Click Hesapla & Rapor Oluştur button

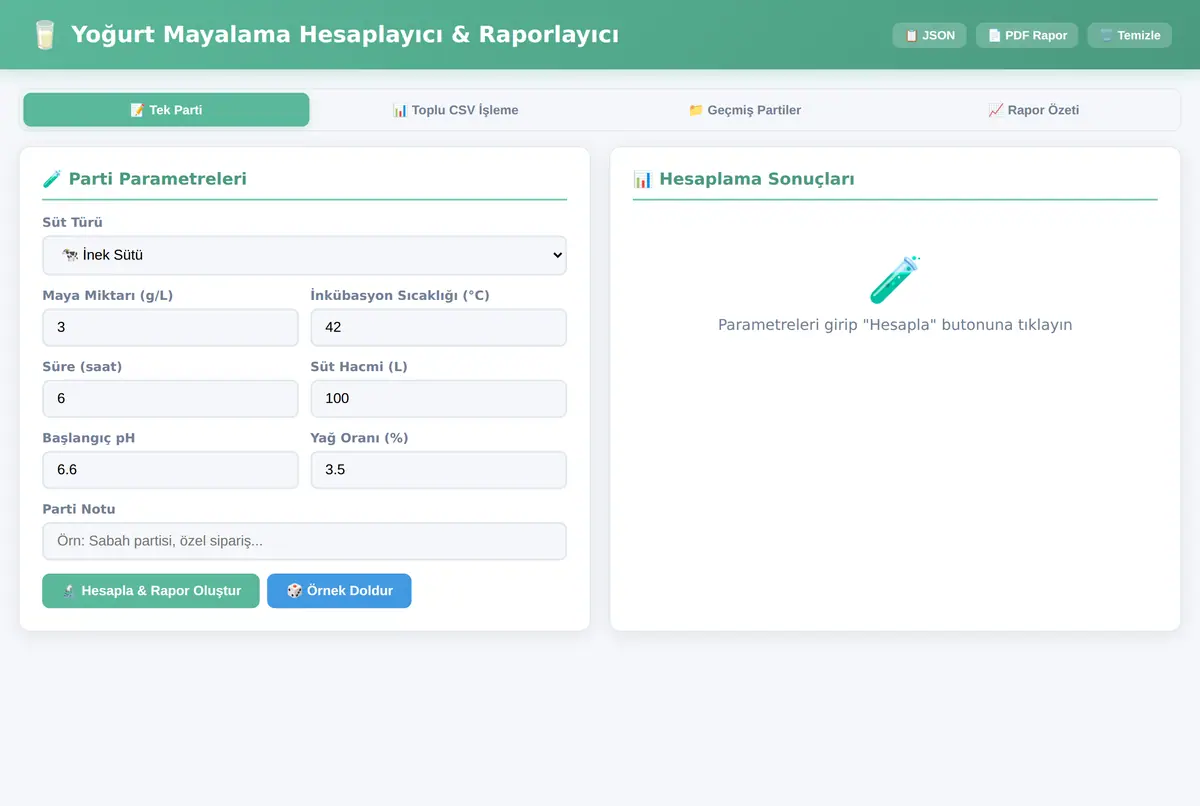[x=151, y=590]
